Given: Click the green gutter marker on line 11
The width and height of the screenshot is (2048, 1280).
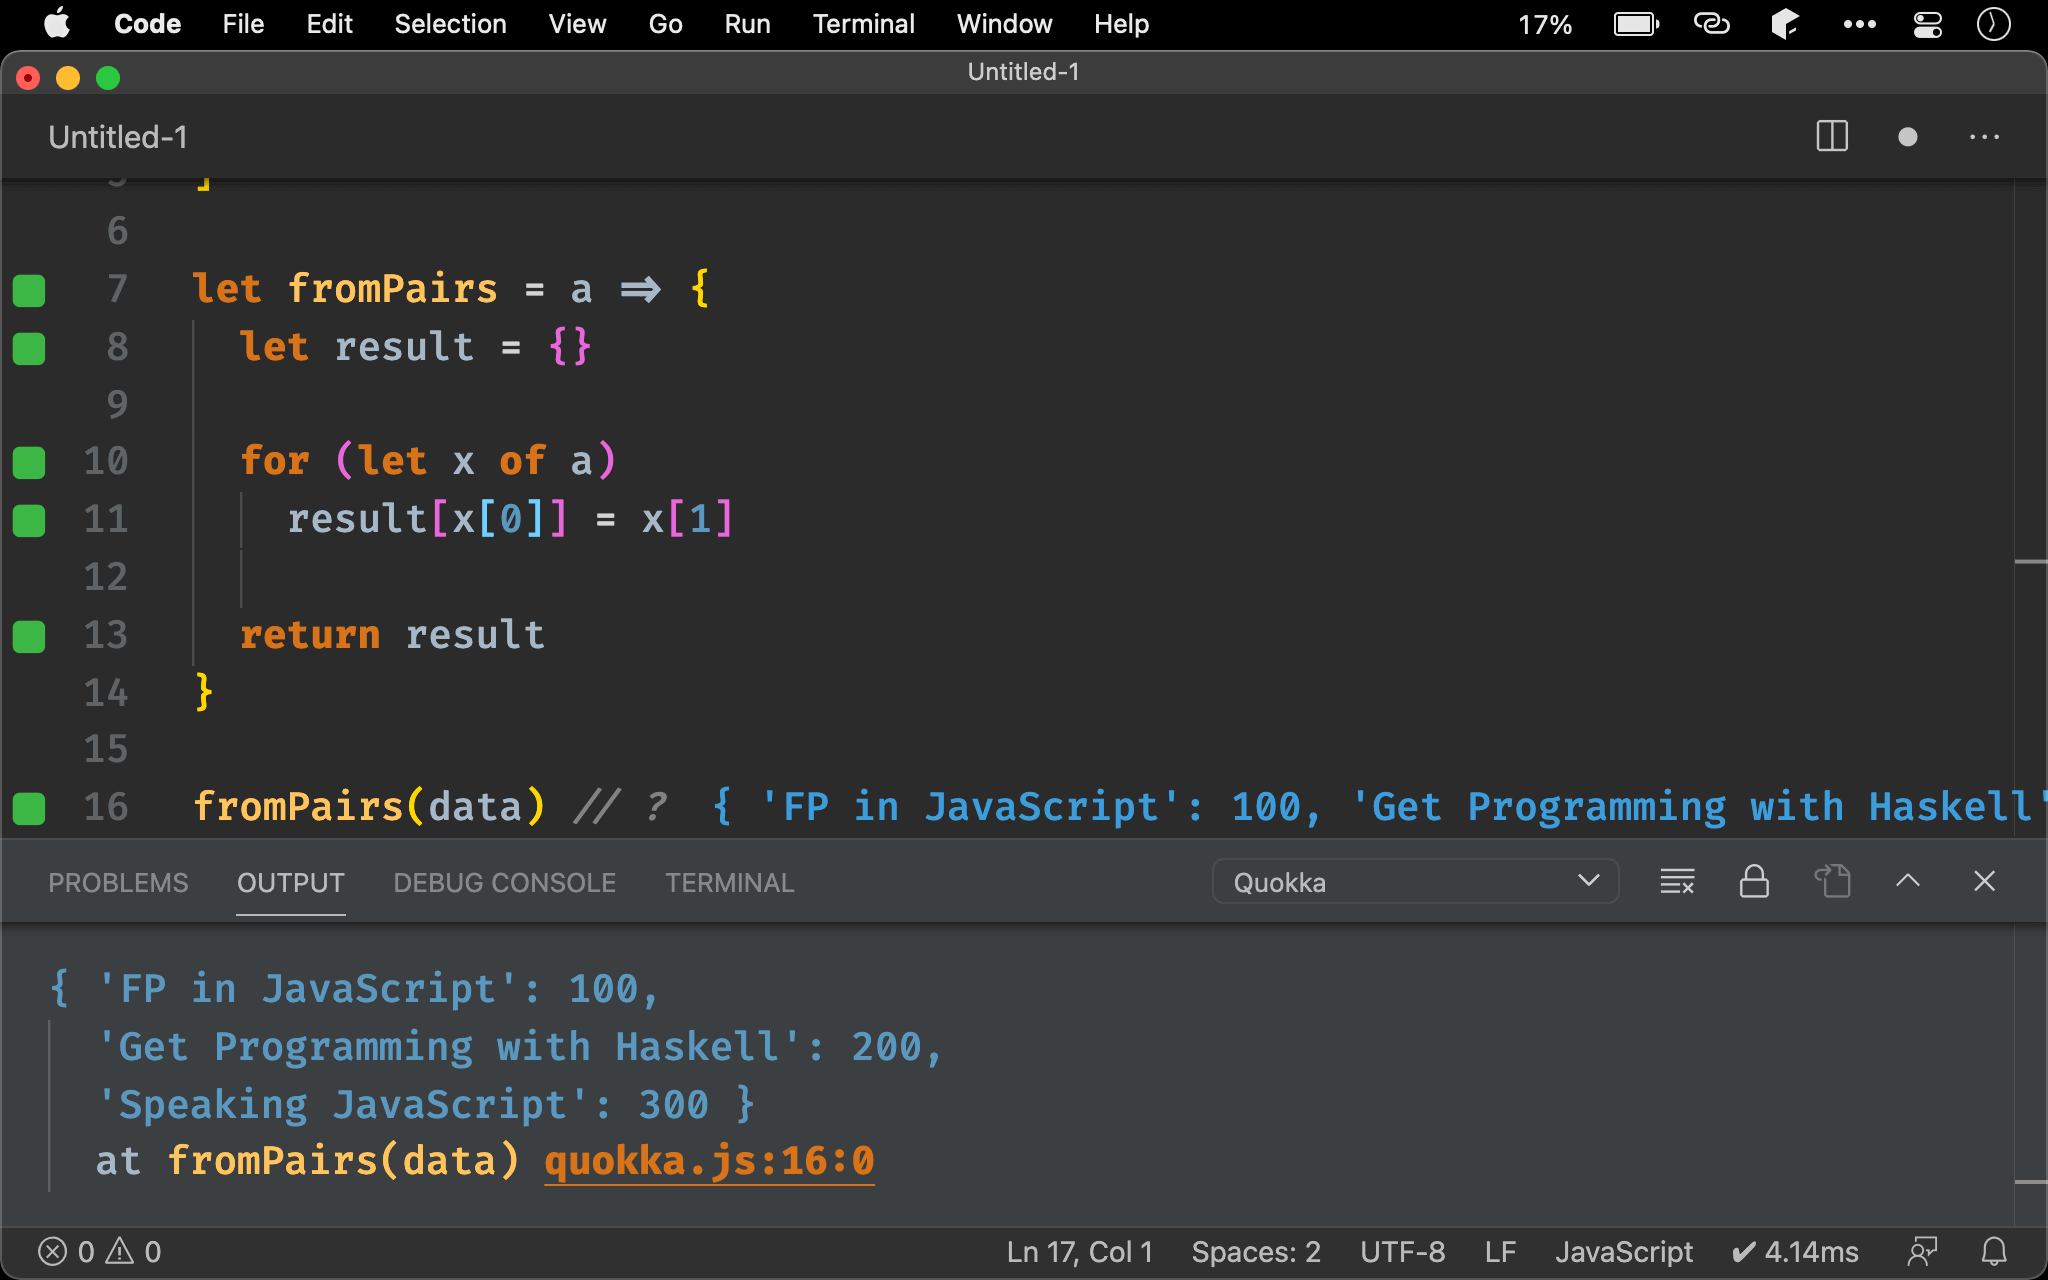Looking at the screenshot, I should point(29,520).
